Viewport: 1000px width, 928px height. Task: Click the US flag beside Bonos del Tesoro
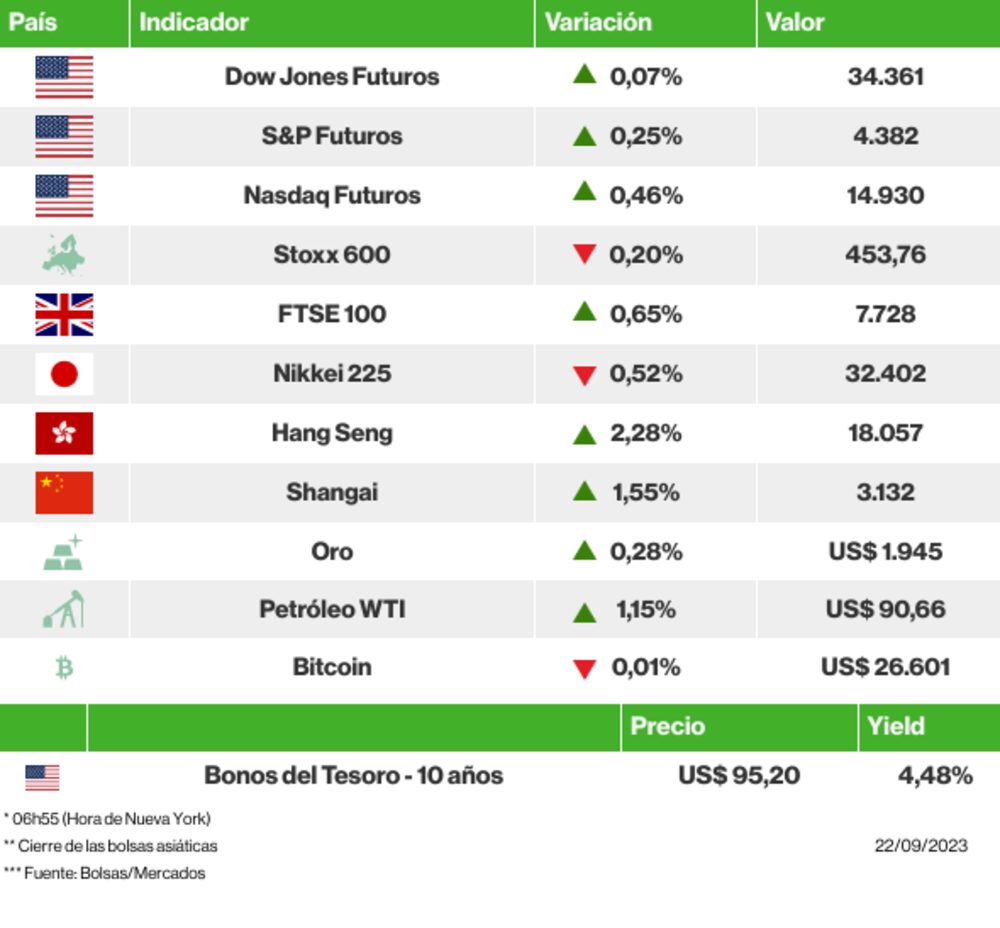pos(42,777)
